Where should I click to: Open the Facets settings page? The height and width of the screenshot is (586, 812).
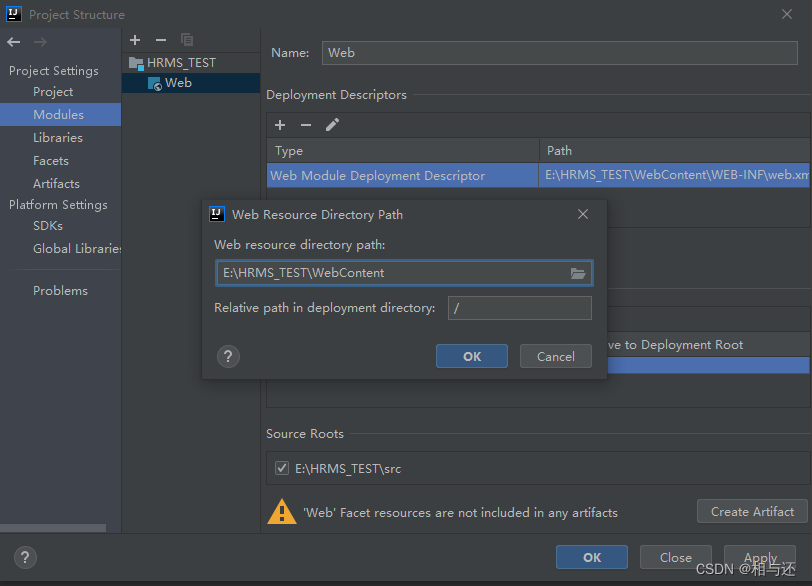pos(51,160)
